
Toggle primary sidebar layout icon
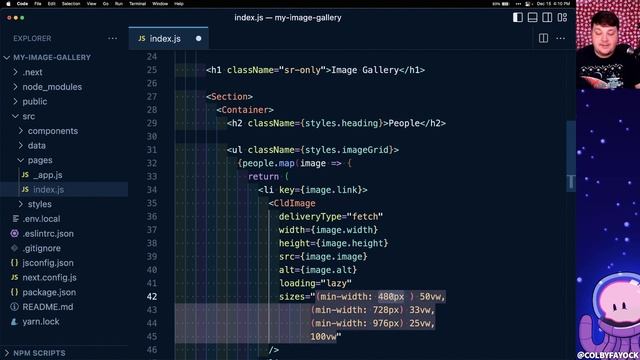tap(518, 17)
